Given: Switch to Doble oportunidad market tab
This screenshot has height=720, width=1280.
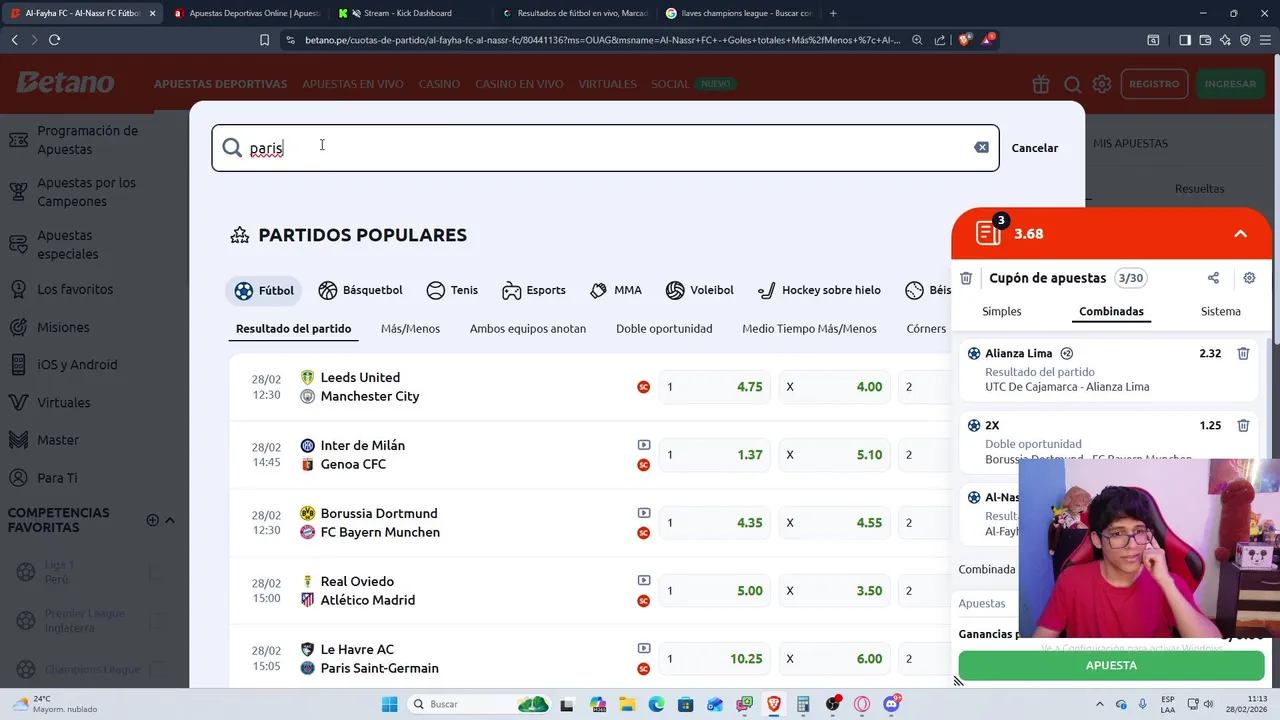Looking at the screenshot, I should 664,329.
